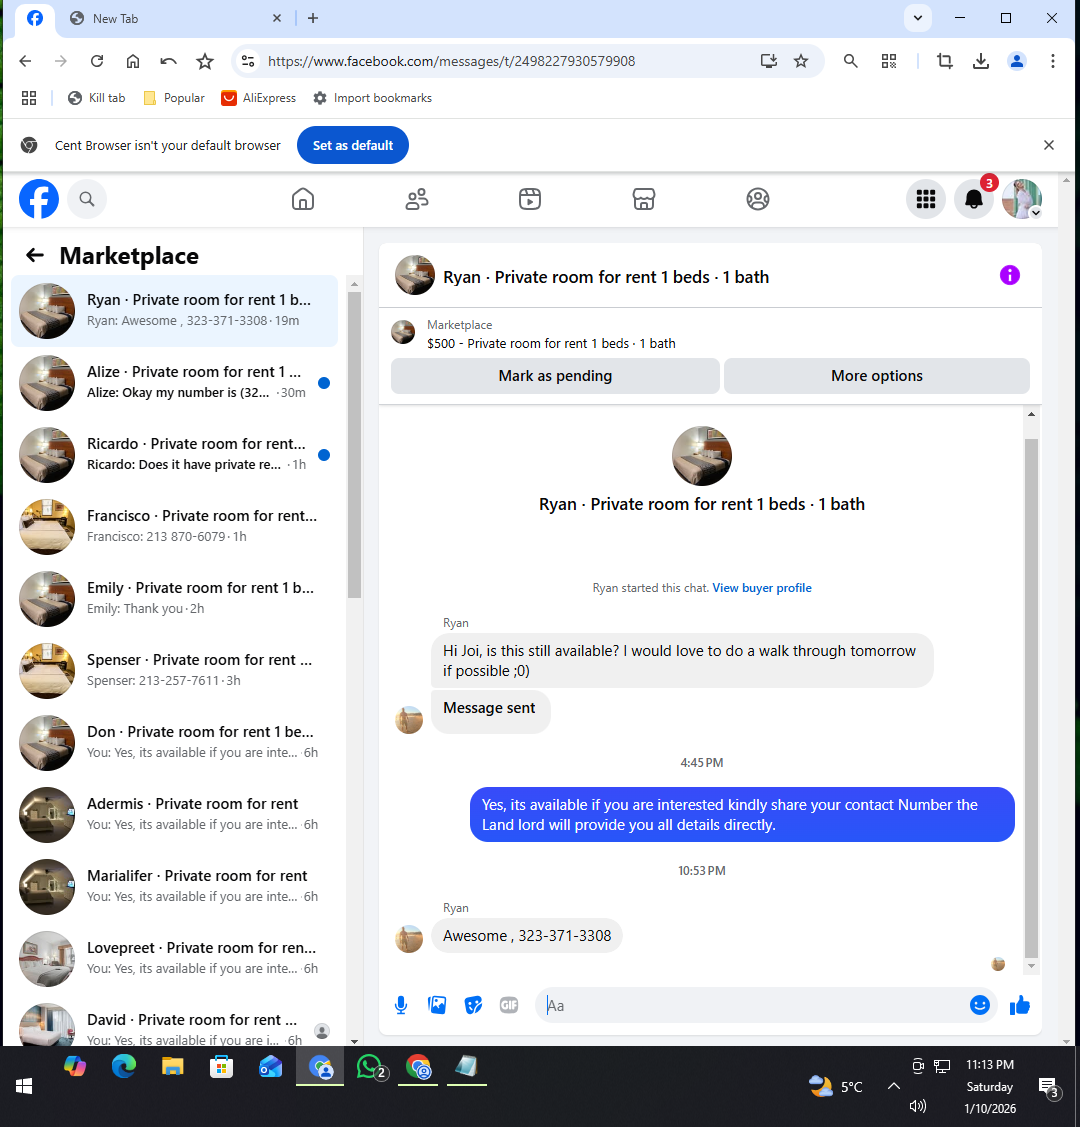Screen dimensions: 1080x1127
Task: Reload the page with refresh icon
Action: pos(97,61)
